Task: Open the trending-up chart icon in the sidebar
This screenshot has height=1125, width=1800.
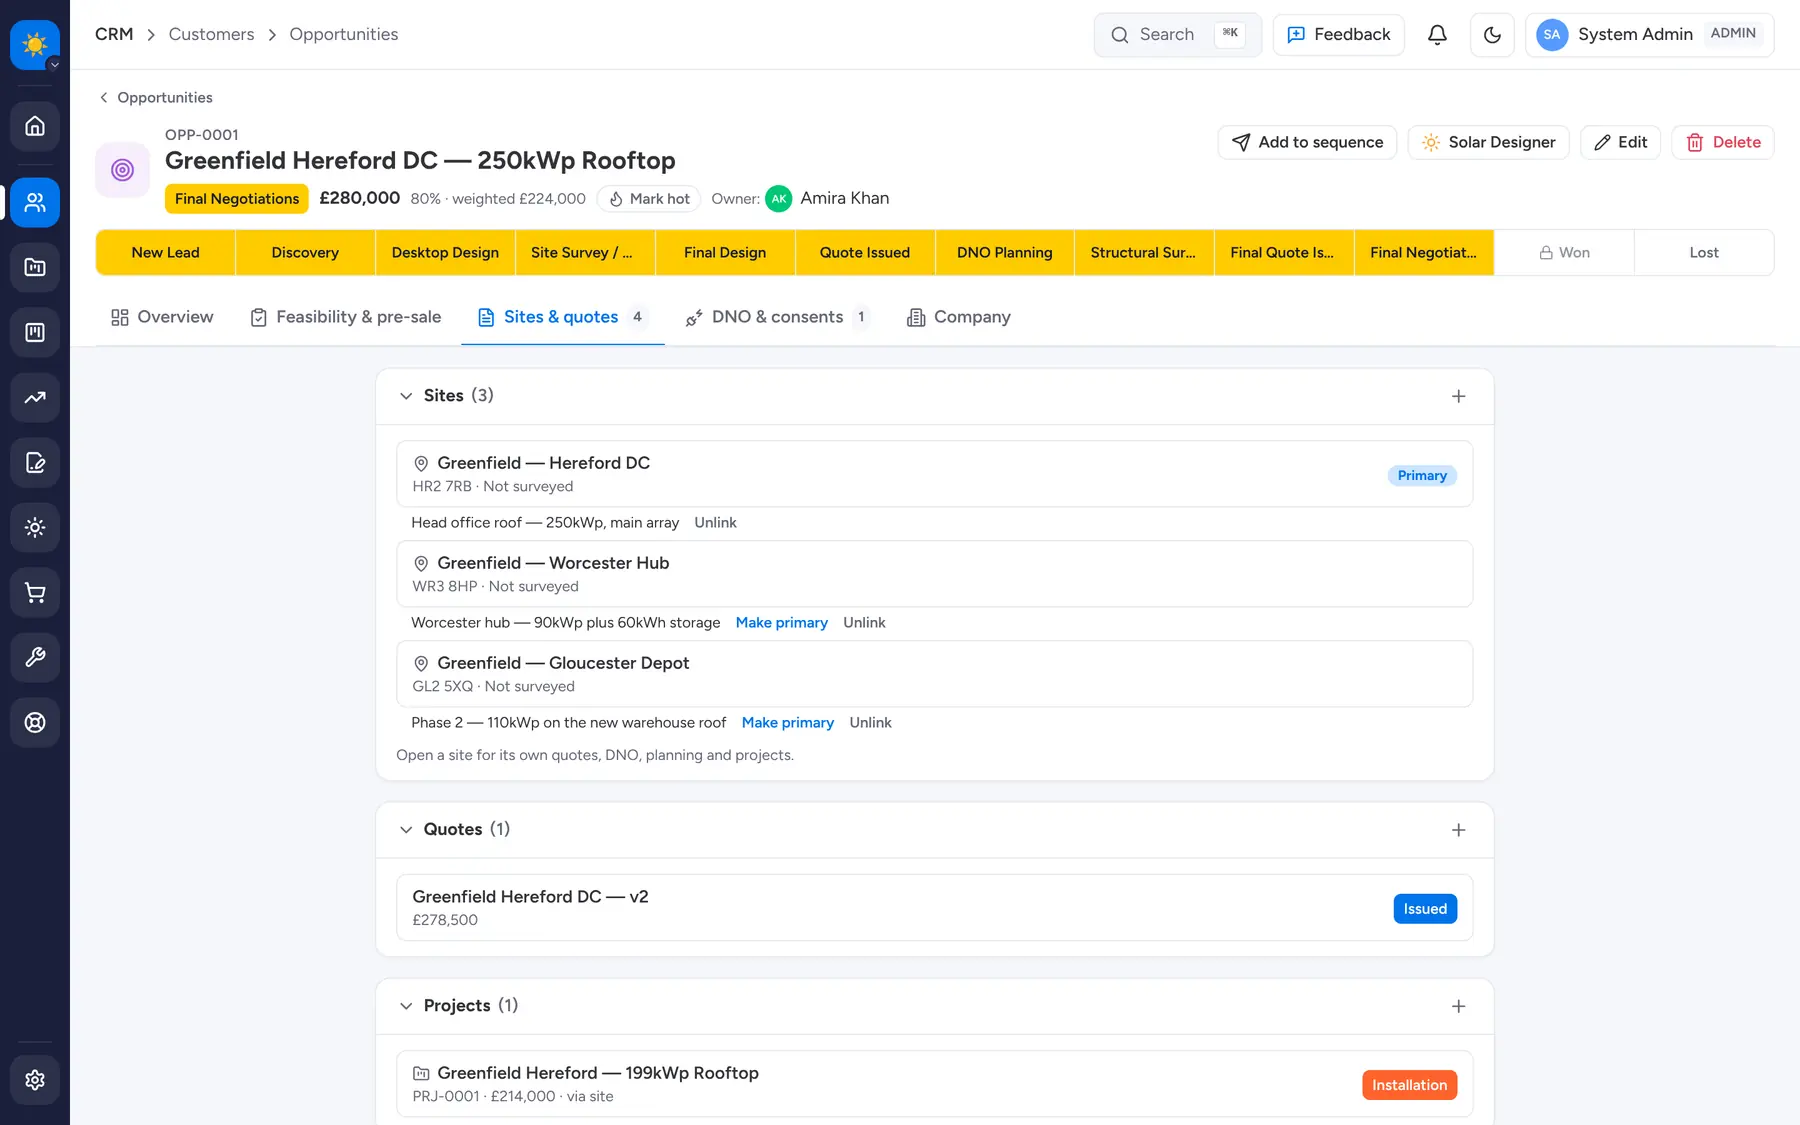Action: coord(35,397)
